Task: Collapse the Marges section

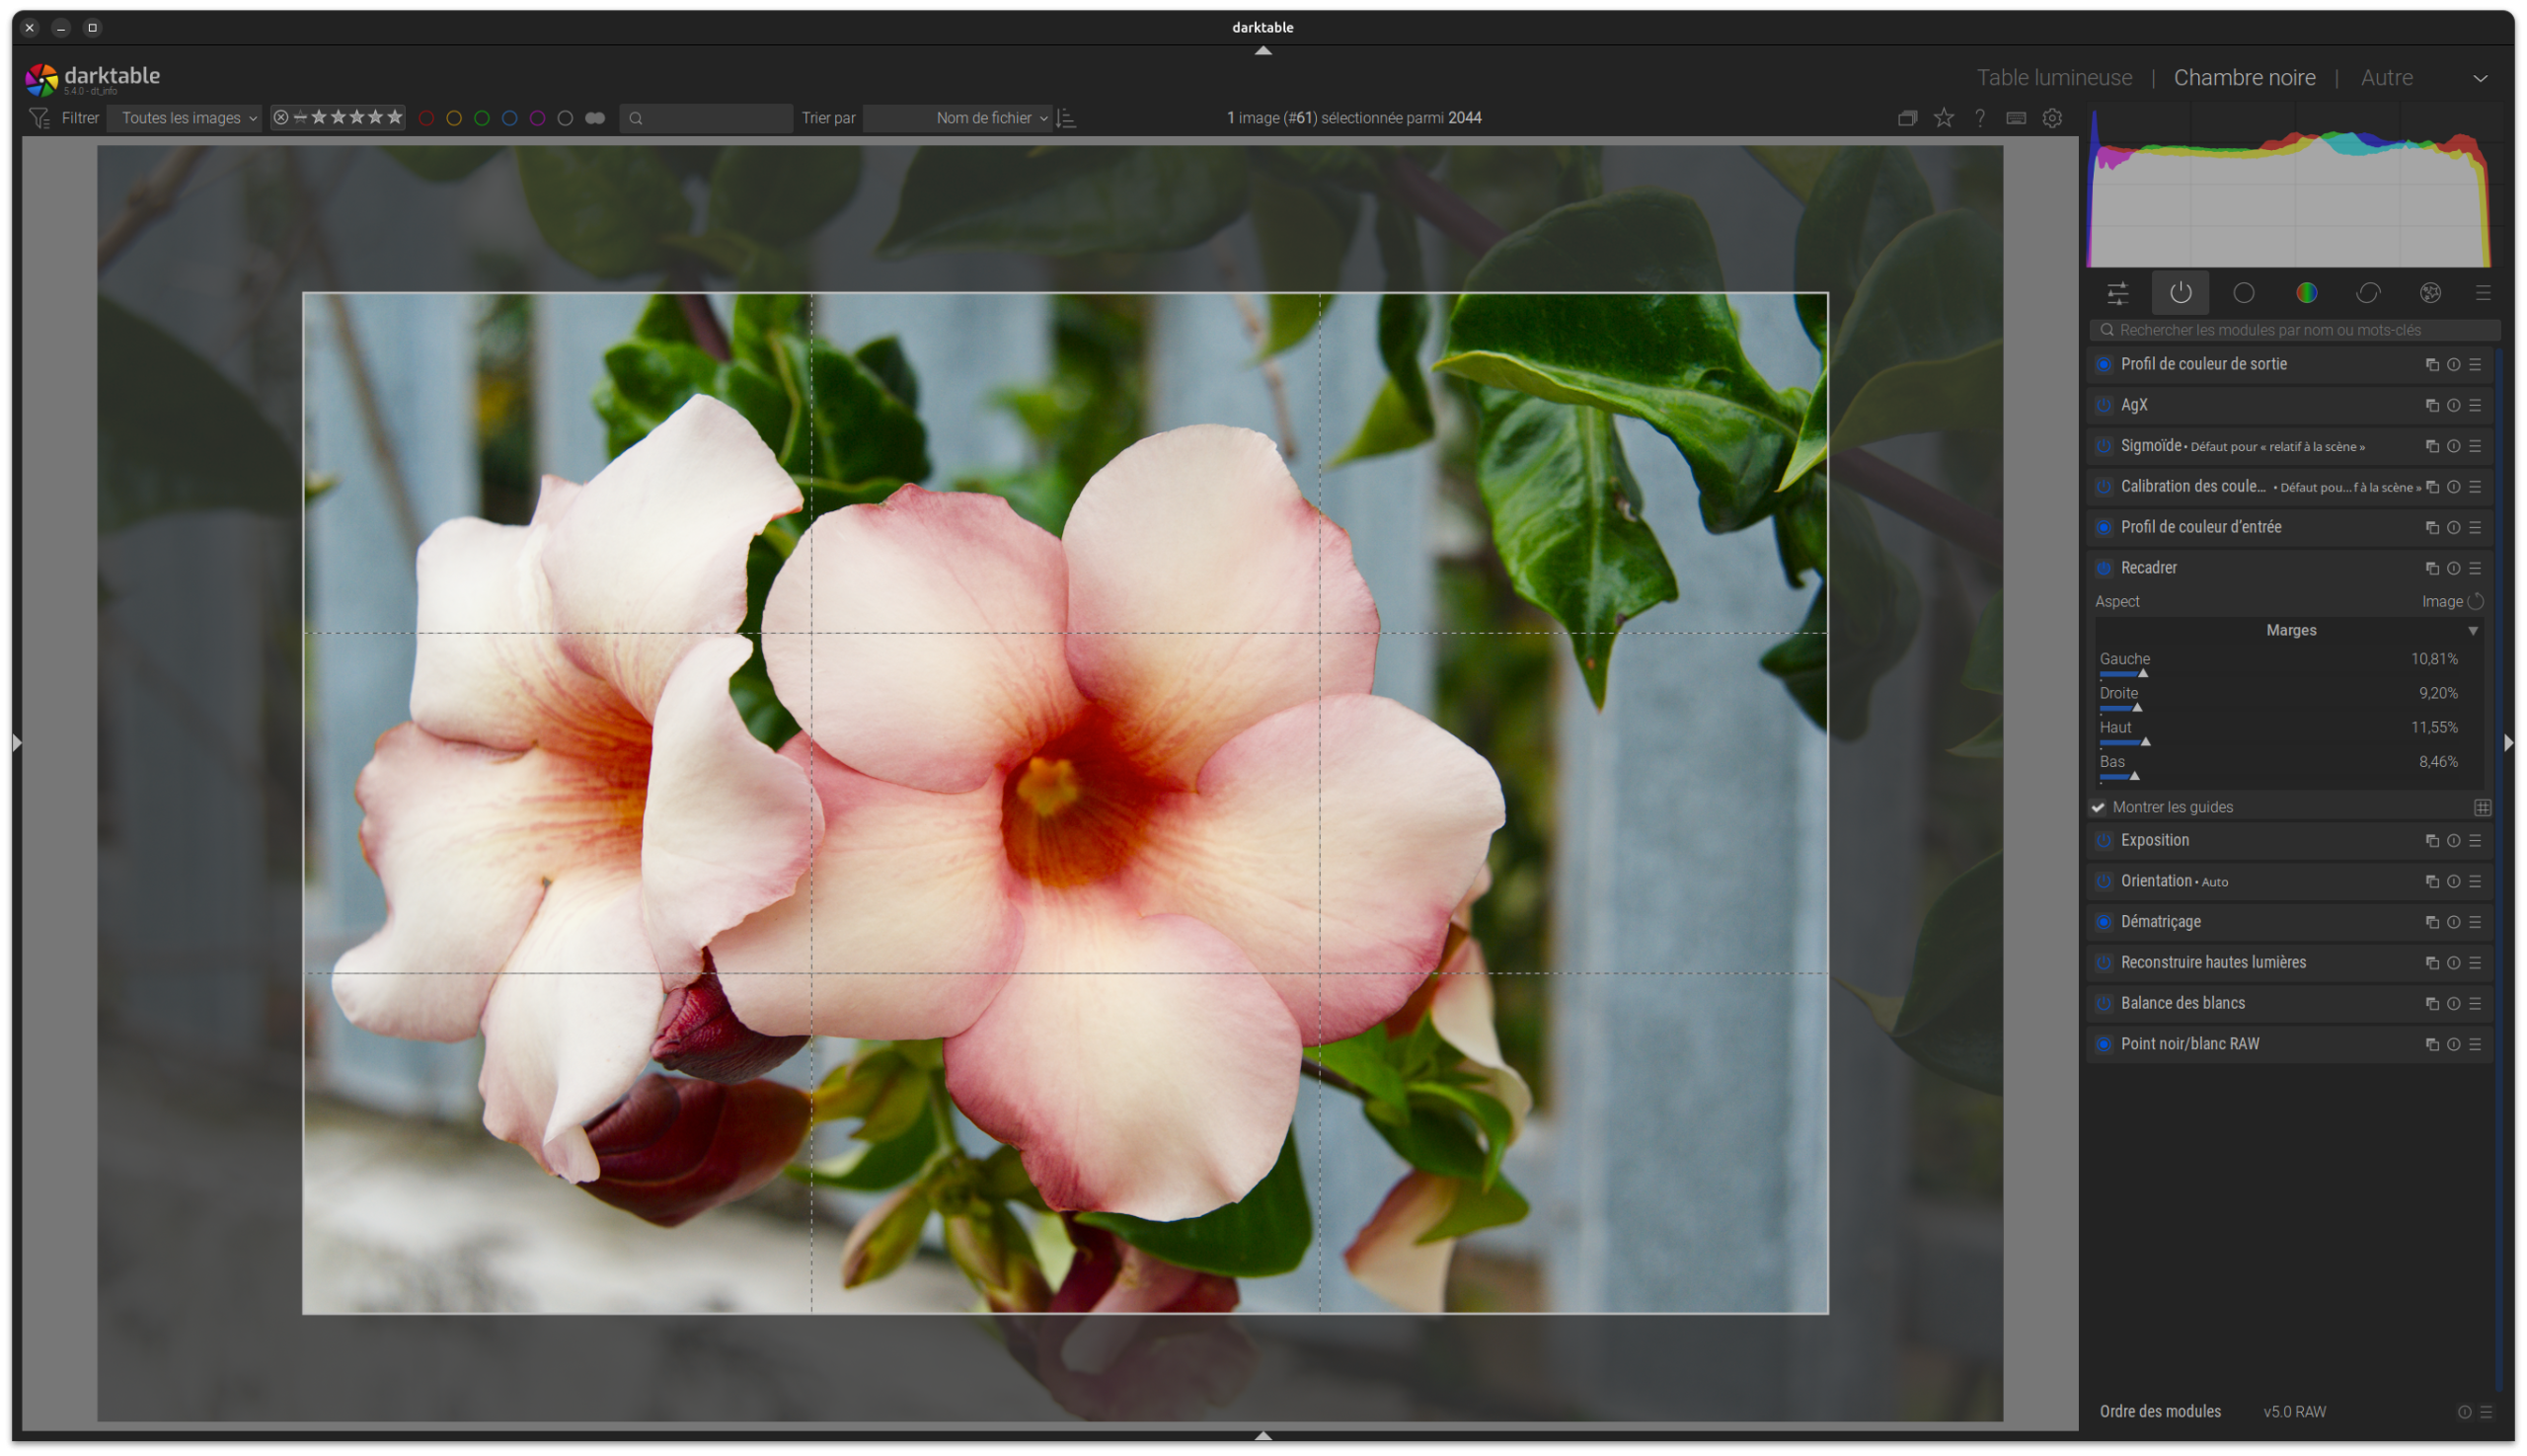Action: [x=2472, y=630]
